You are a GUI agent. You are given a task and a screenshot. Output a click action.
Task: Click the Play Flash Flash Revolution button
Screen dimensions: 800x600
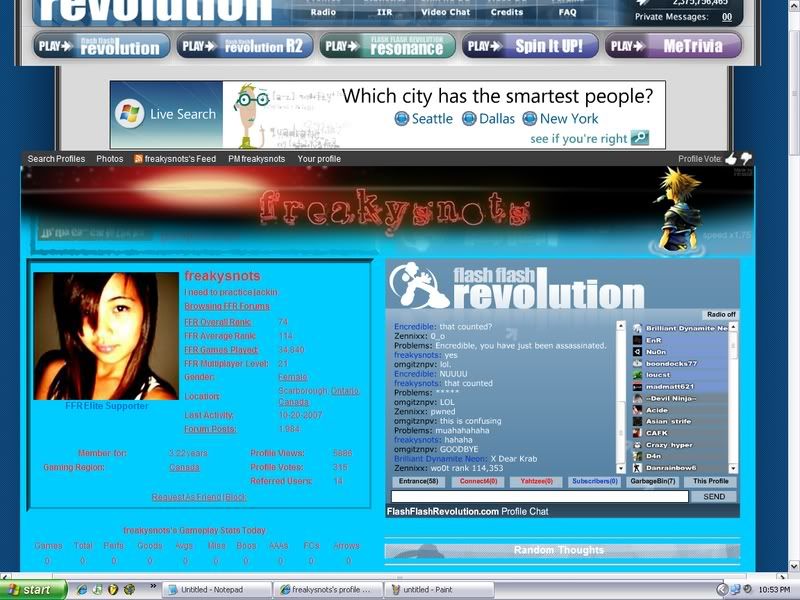[x=102, y=46]
